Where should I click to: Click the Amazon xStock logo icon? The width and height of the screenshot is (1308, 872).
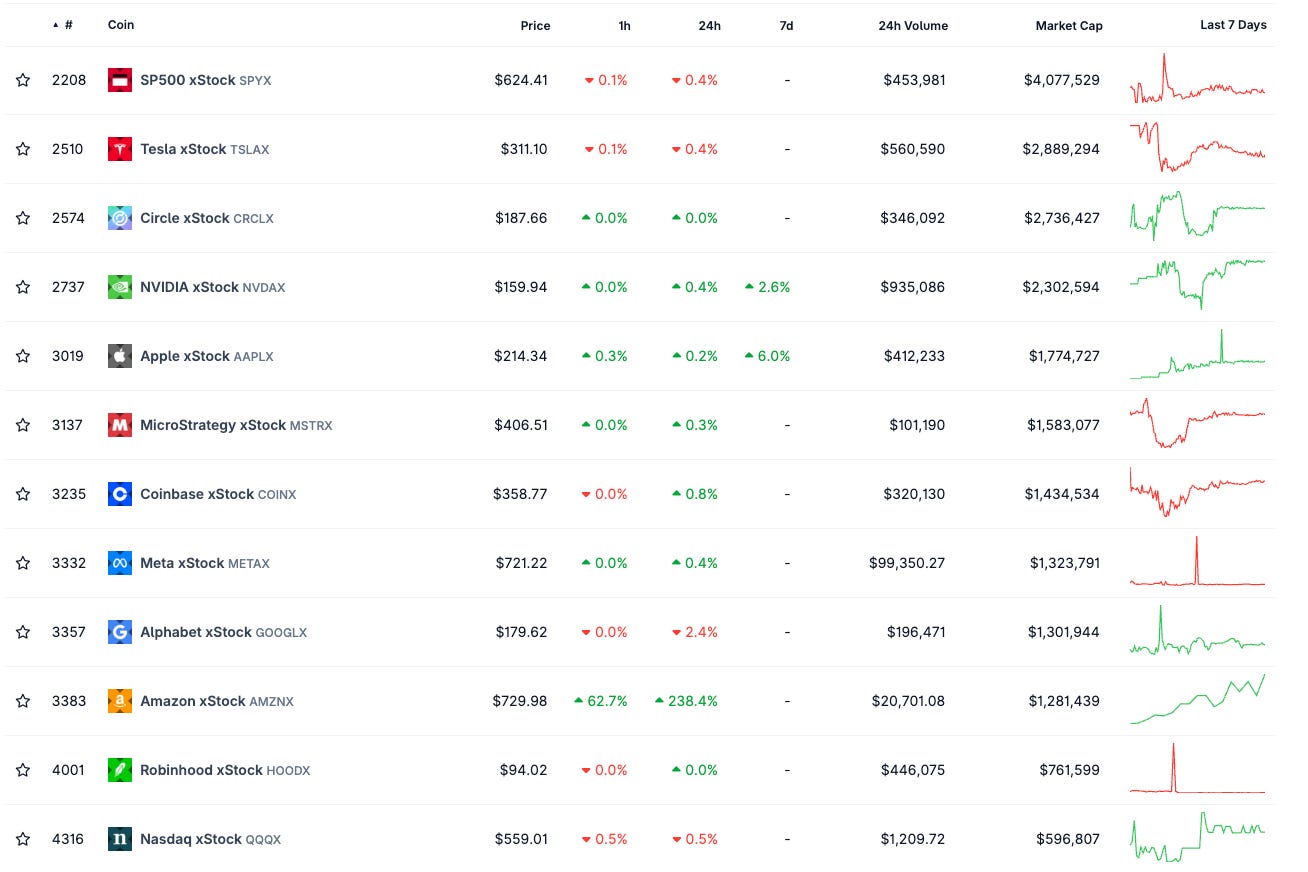point(120,701)
